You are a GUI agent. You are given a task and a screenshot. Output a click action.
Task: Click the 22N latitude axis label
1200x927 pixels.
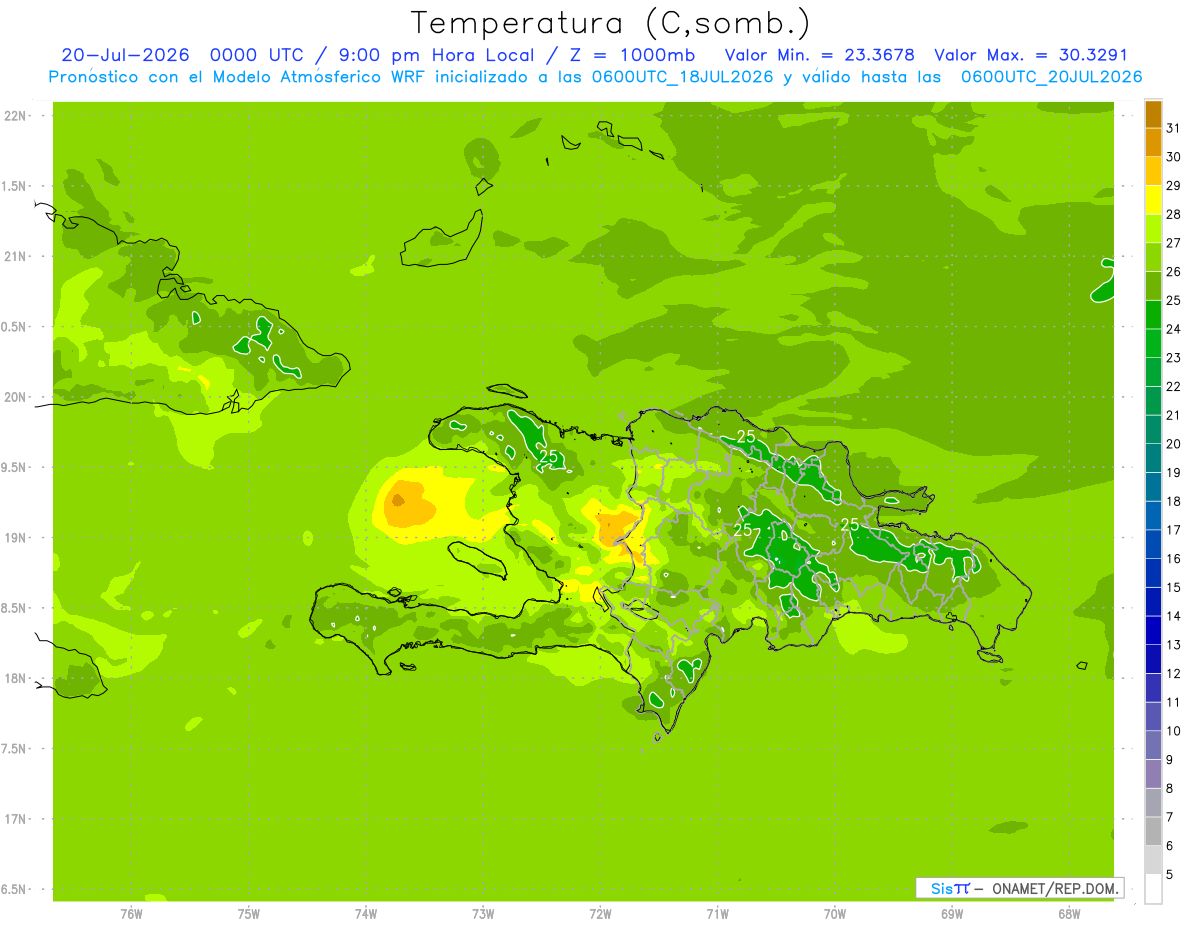15,116
